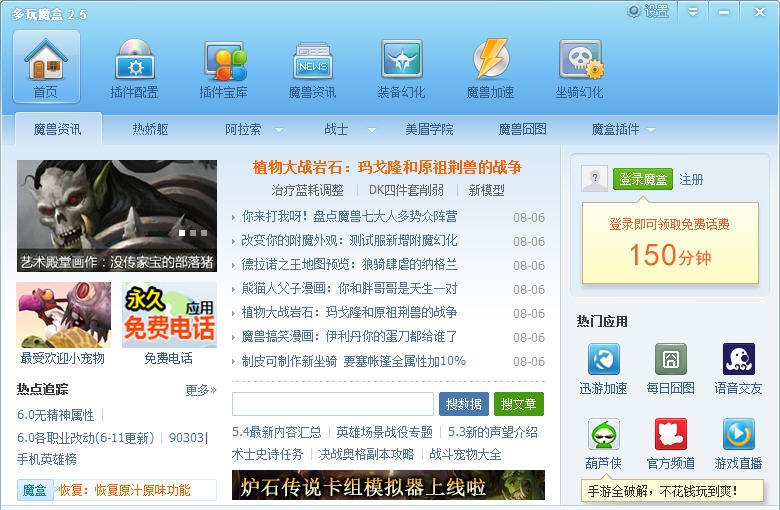Expand the 战士 dropdown arrow
This screenshot has width=780, height=510.
372,130
